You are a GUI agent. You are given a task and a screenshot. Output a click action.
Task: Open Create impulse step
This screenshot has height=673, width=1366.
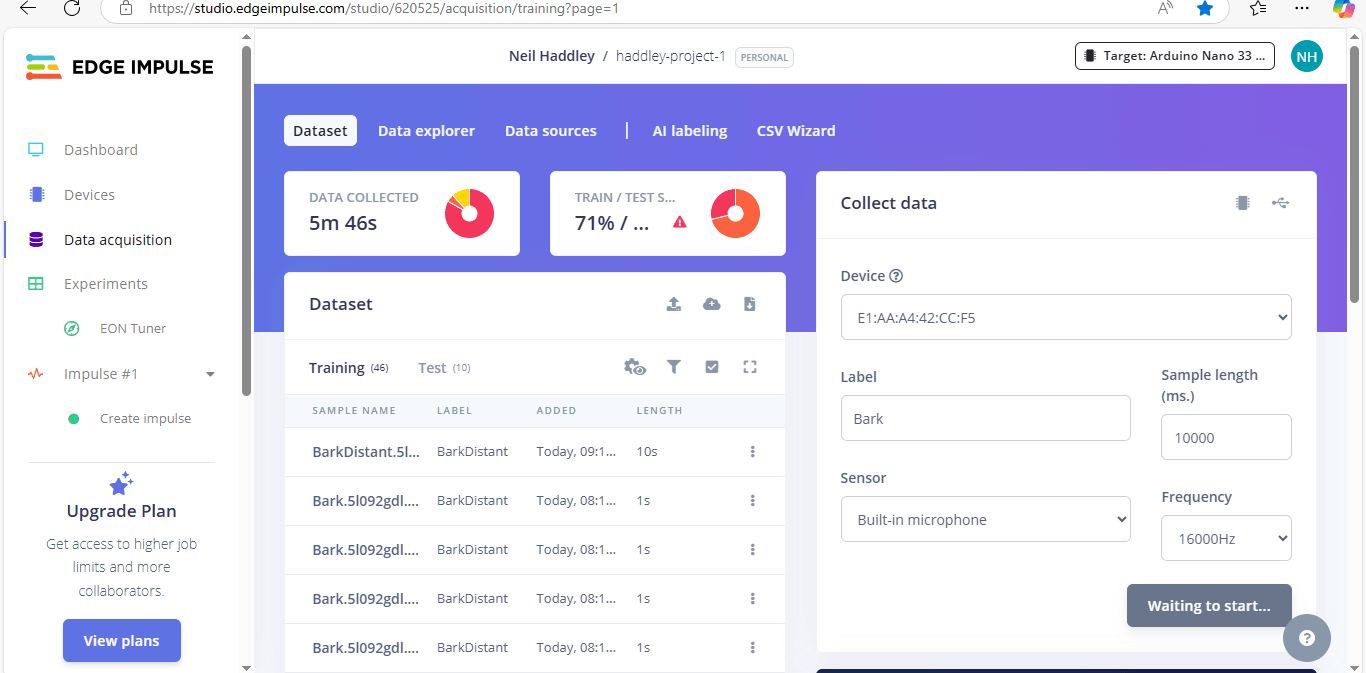(145, 419)
